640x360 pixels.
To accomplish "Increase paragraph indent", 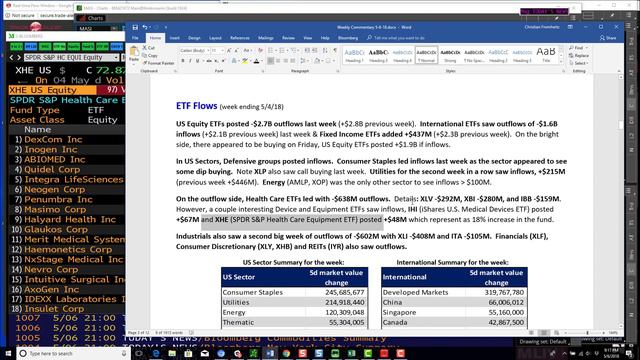I will click(314, 50).
